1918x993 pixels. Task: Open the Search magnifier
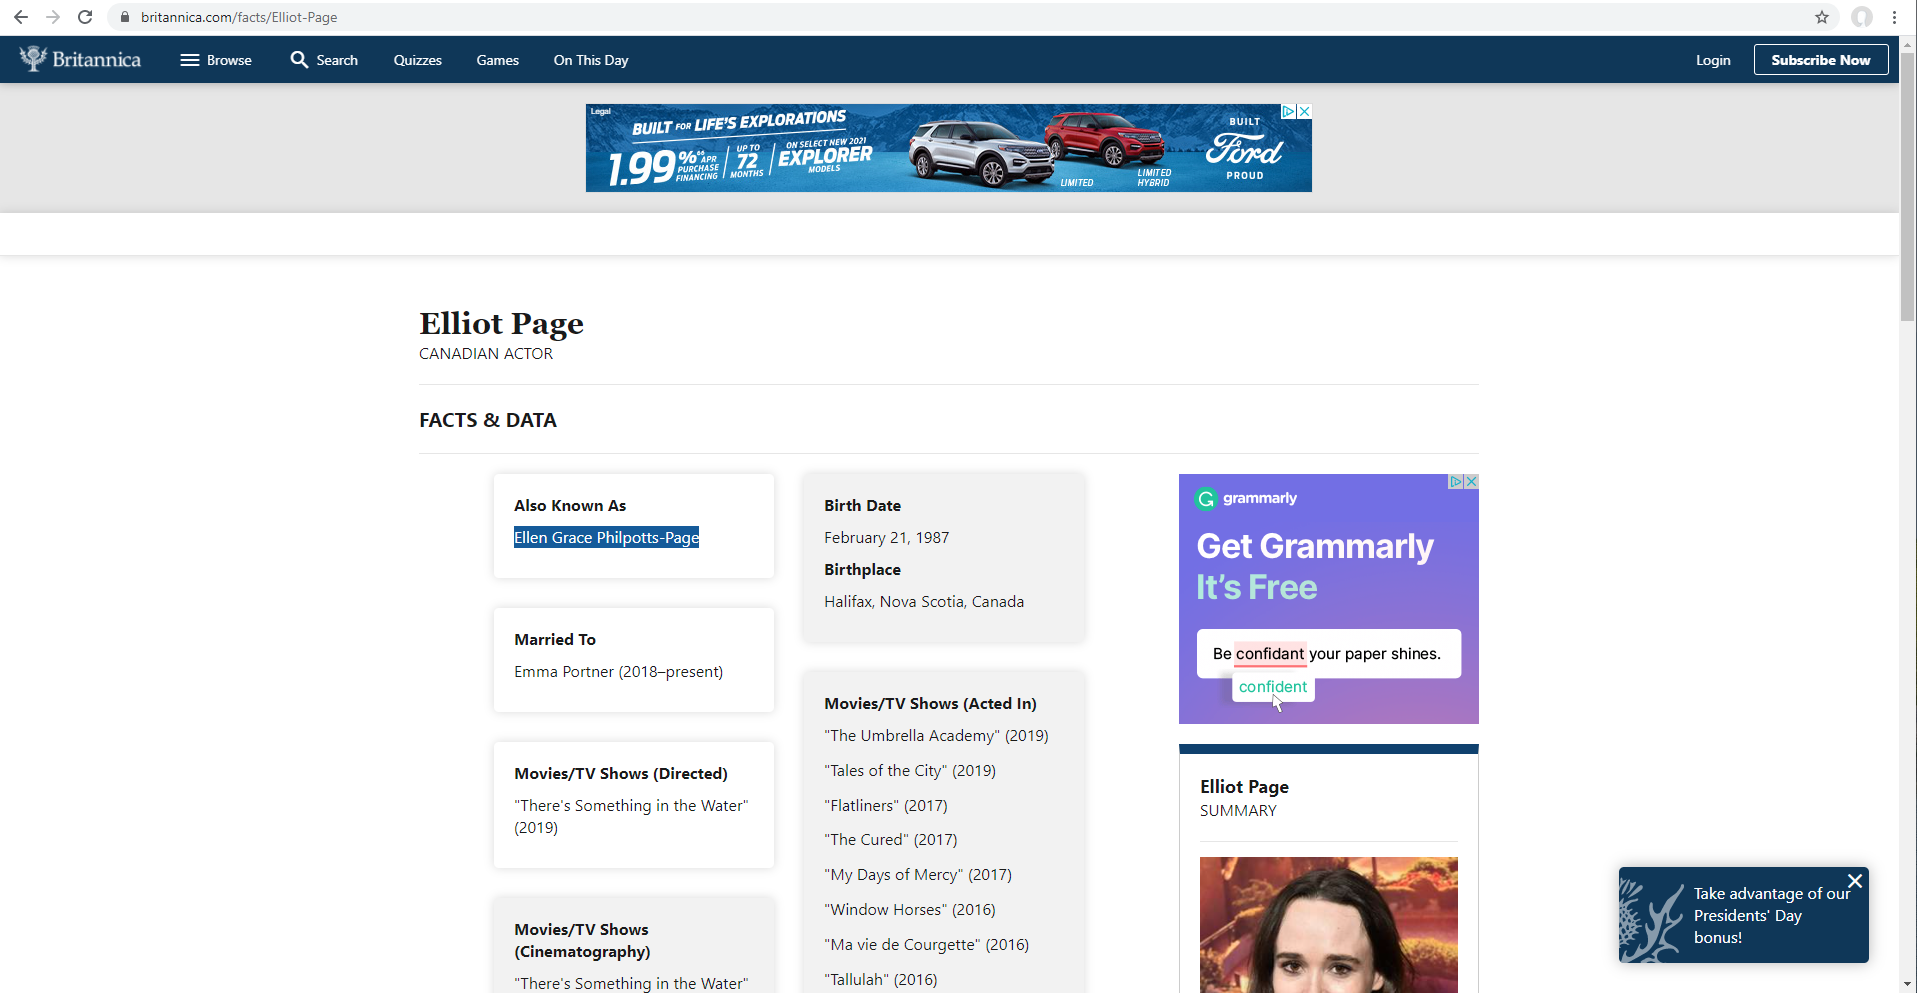[324, 60]
